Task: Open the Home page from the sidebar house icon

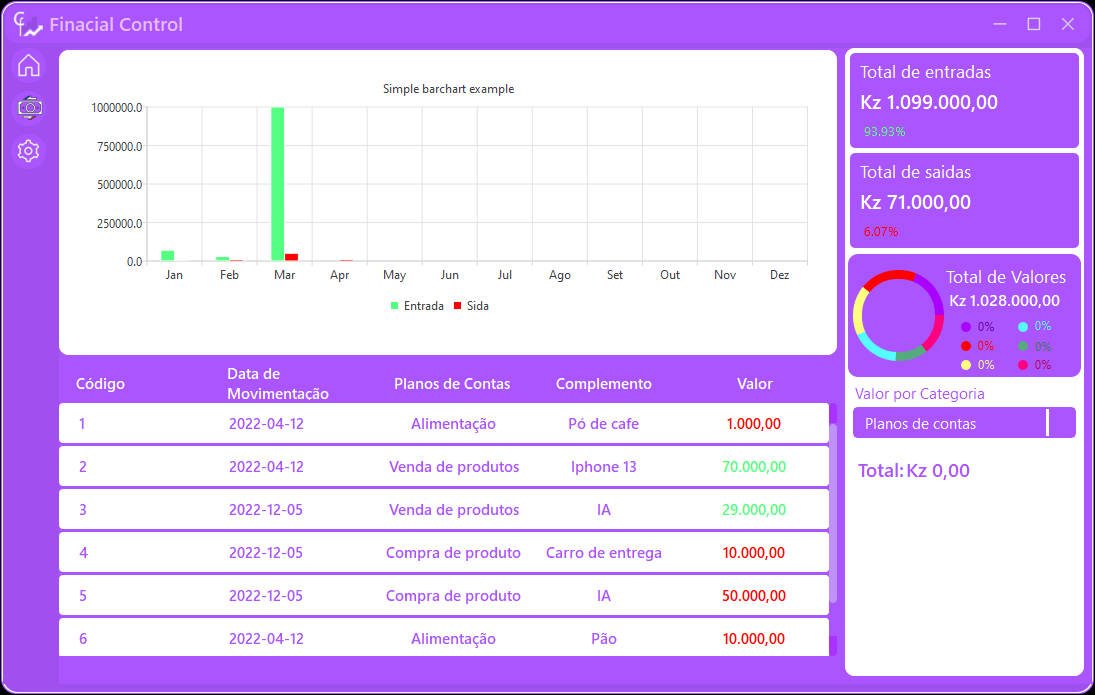Action: [x=29, y=65]
